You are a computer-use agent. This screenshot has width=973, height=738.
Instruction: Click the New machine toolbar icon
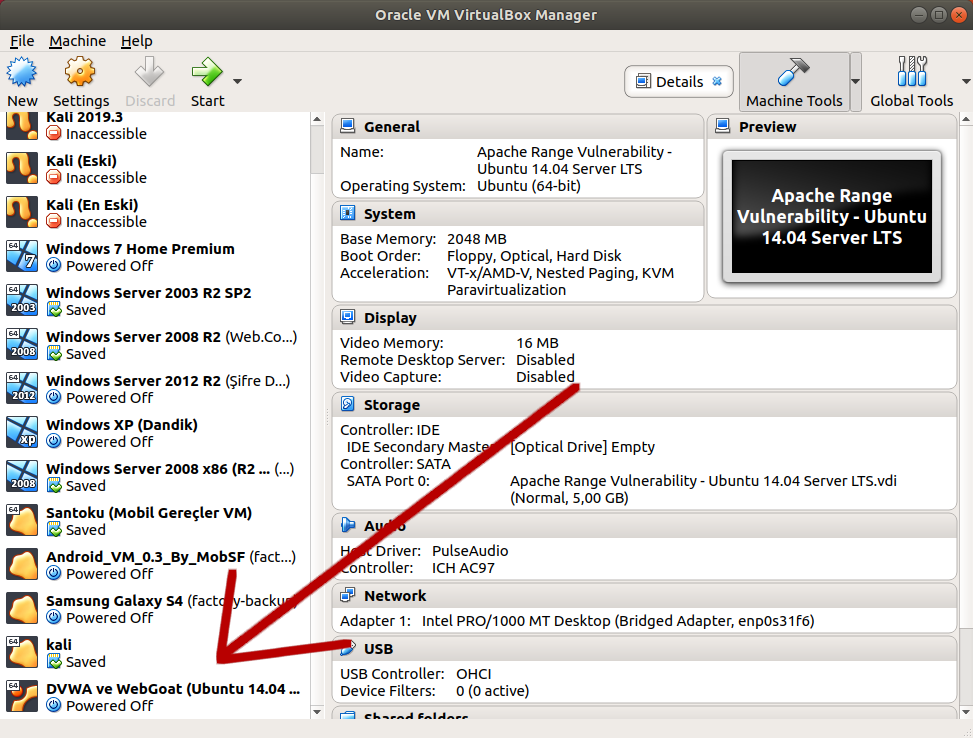(x=22, y=72)
